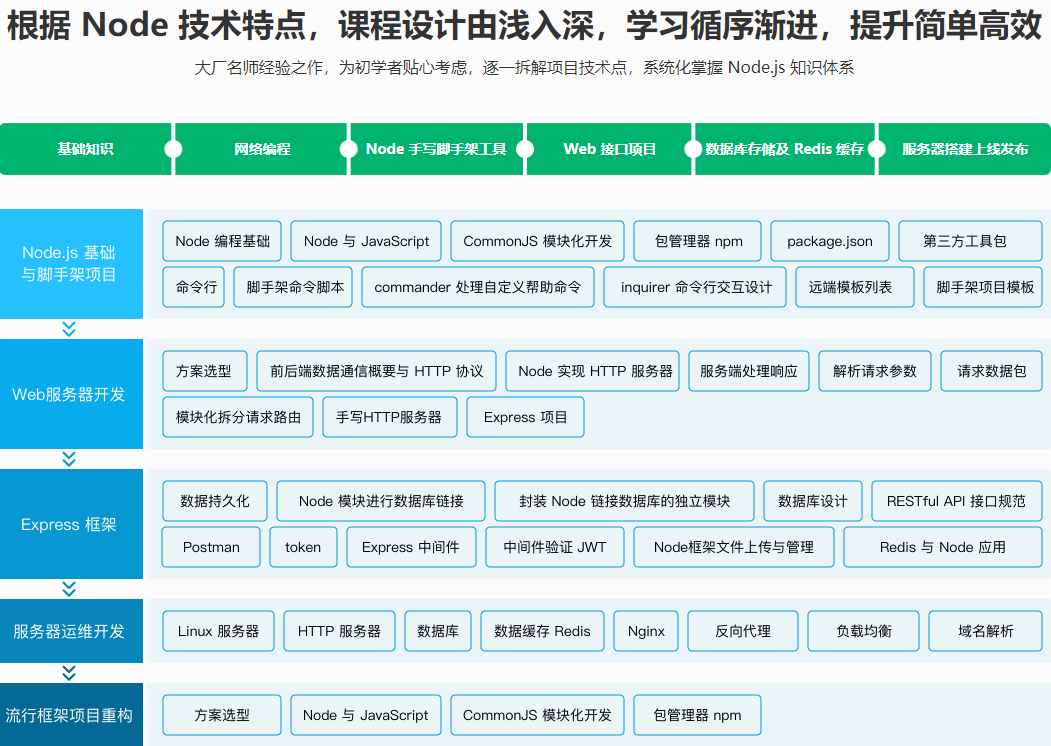
Task: Click 包管理器 npm tag in 流行框架项目重构 row
Action: click(x=698, y=715)
